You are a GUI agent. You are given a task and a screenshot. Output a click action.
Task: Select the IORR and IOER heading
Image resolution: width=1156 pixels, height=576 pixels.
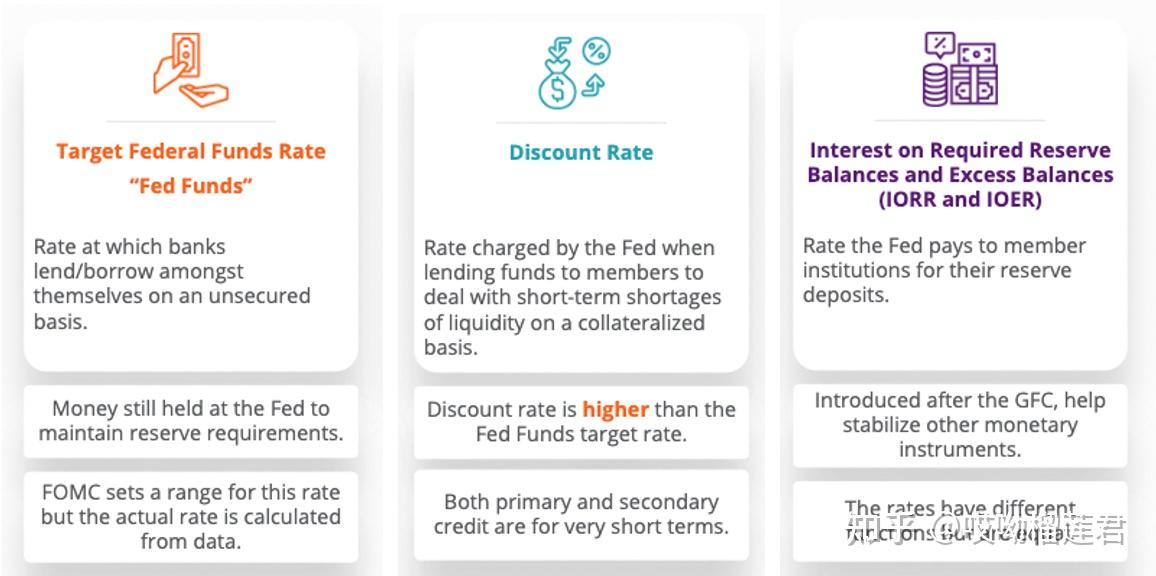click(960, 175)
